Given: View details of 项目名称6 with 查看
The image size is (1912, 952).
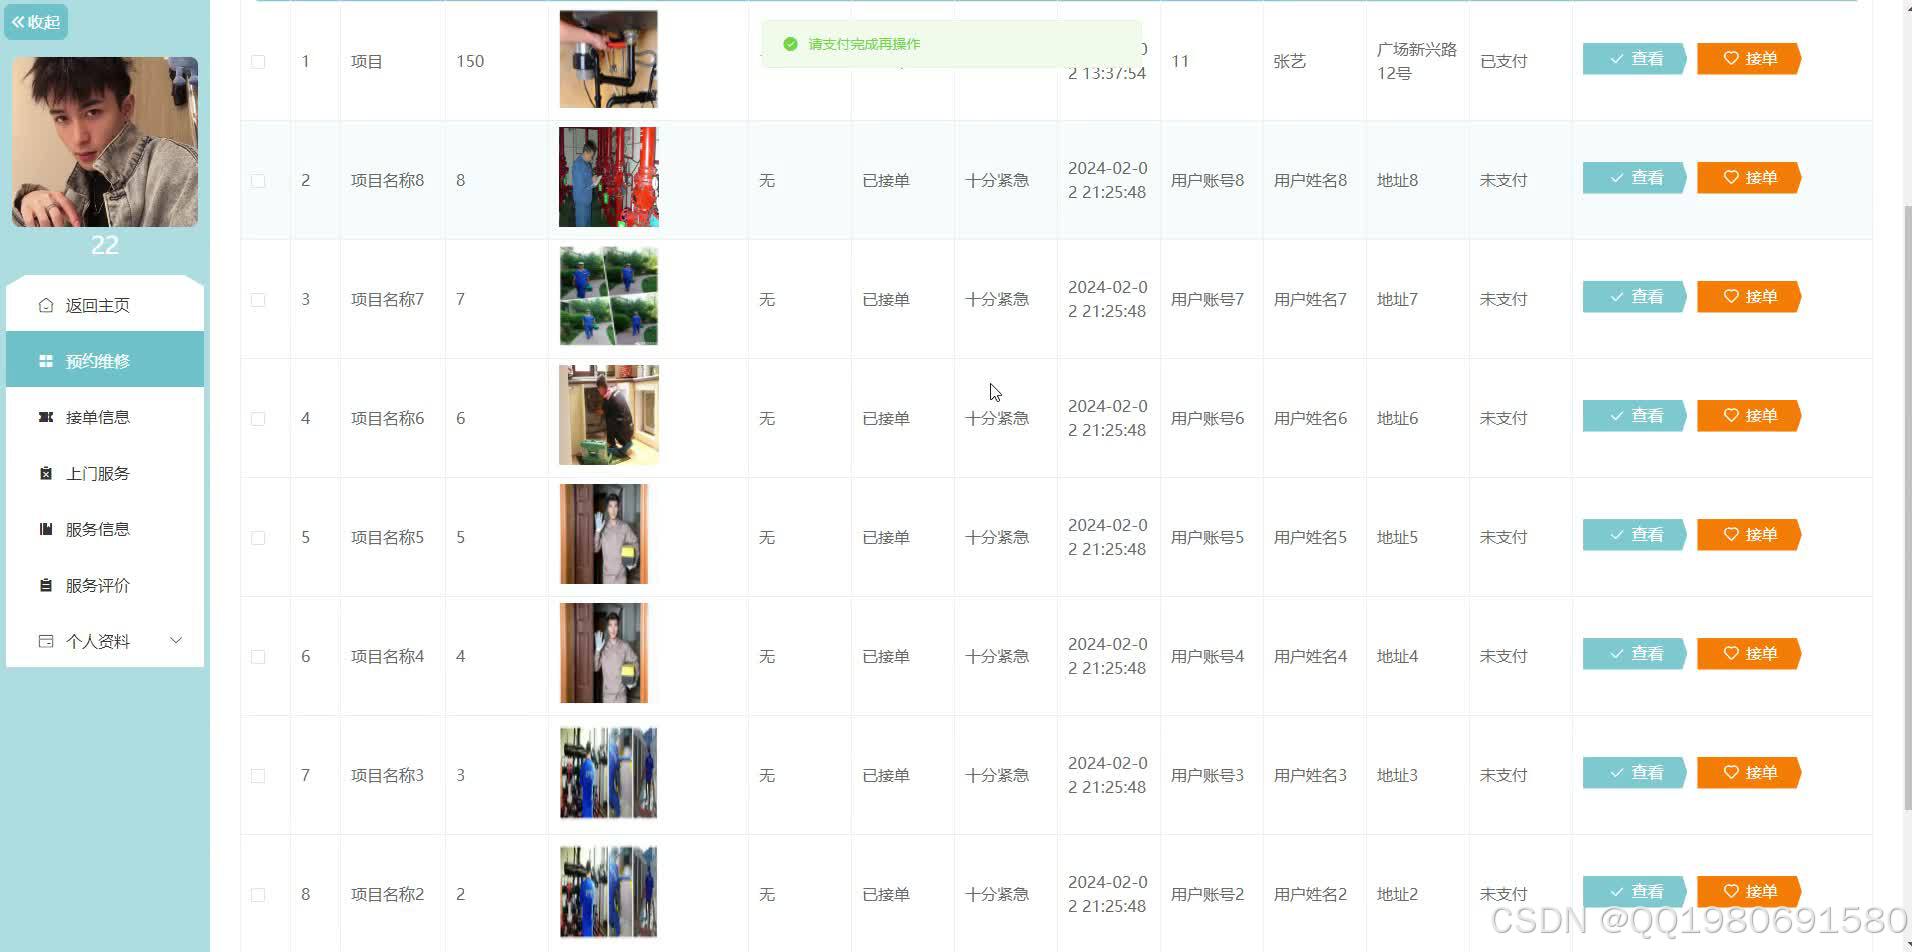Looking at the screenshot, I should click(1635, 416).
